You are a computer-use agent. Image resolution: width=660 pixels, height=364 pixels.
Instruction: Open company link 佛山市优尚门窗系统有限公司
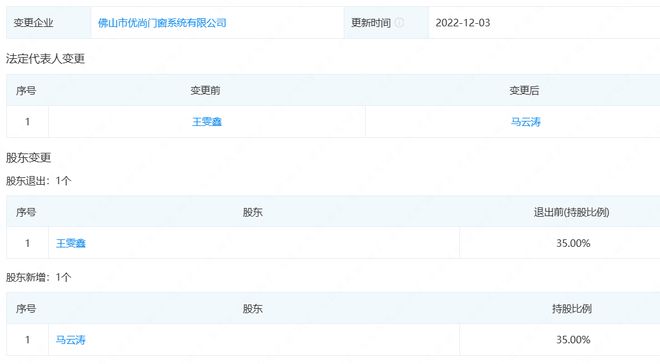pyautogui.click(x=162, y=23)
